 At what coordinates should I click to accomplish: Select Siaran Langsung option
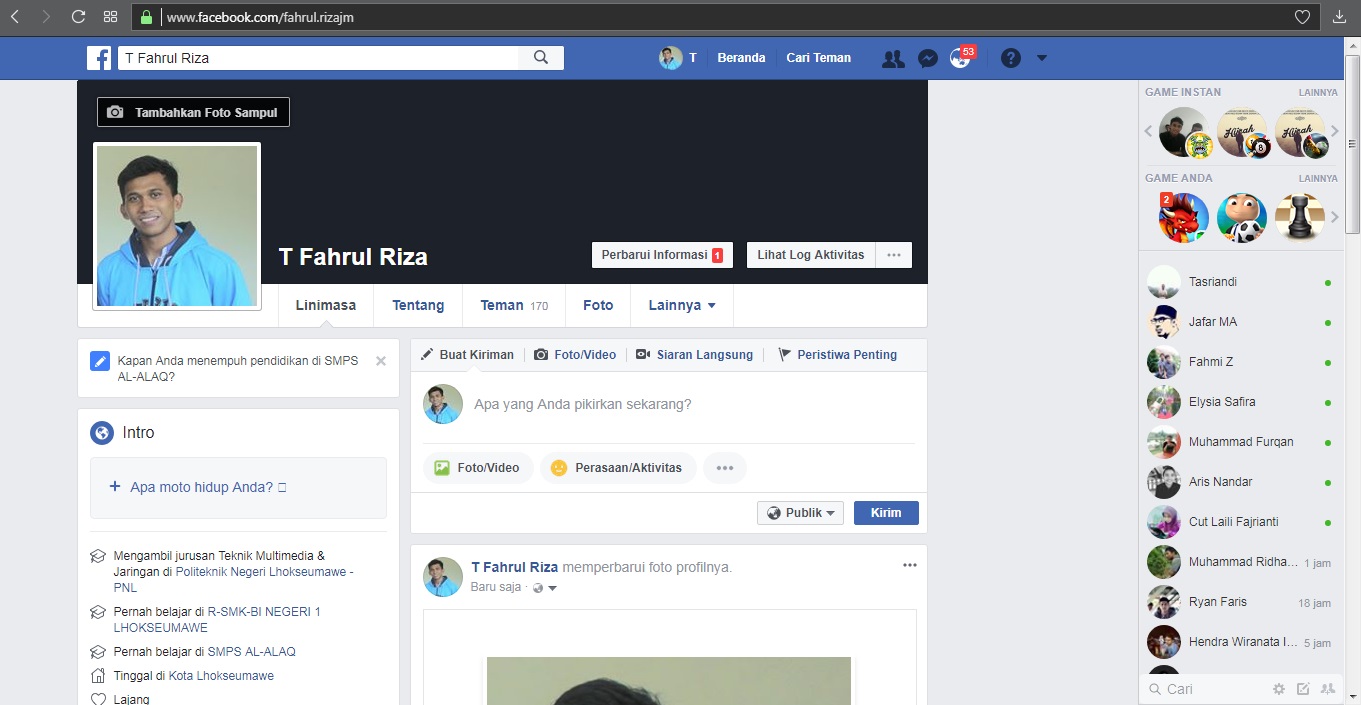click(694, 355)
